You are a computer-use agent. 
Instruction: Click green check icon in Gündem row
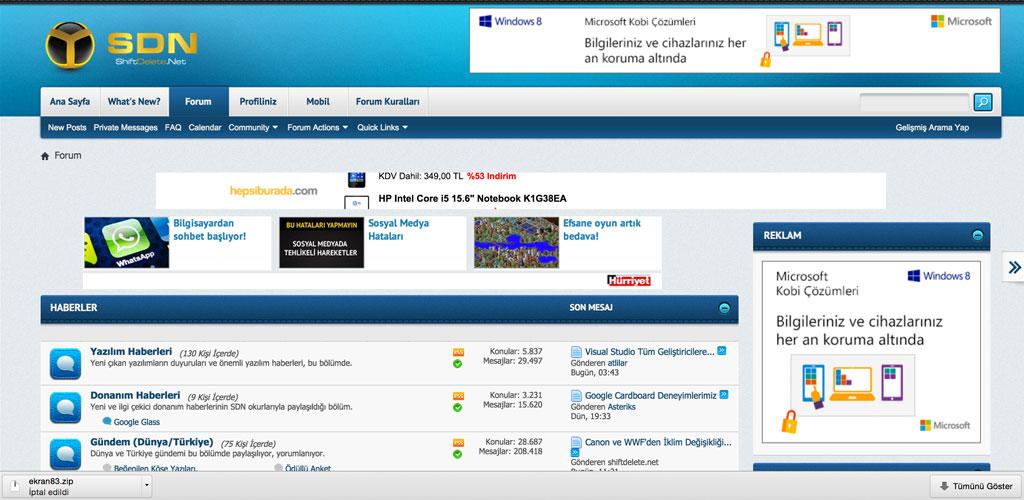click(457, 454)
